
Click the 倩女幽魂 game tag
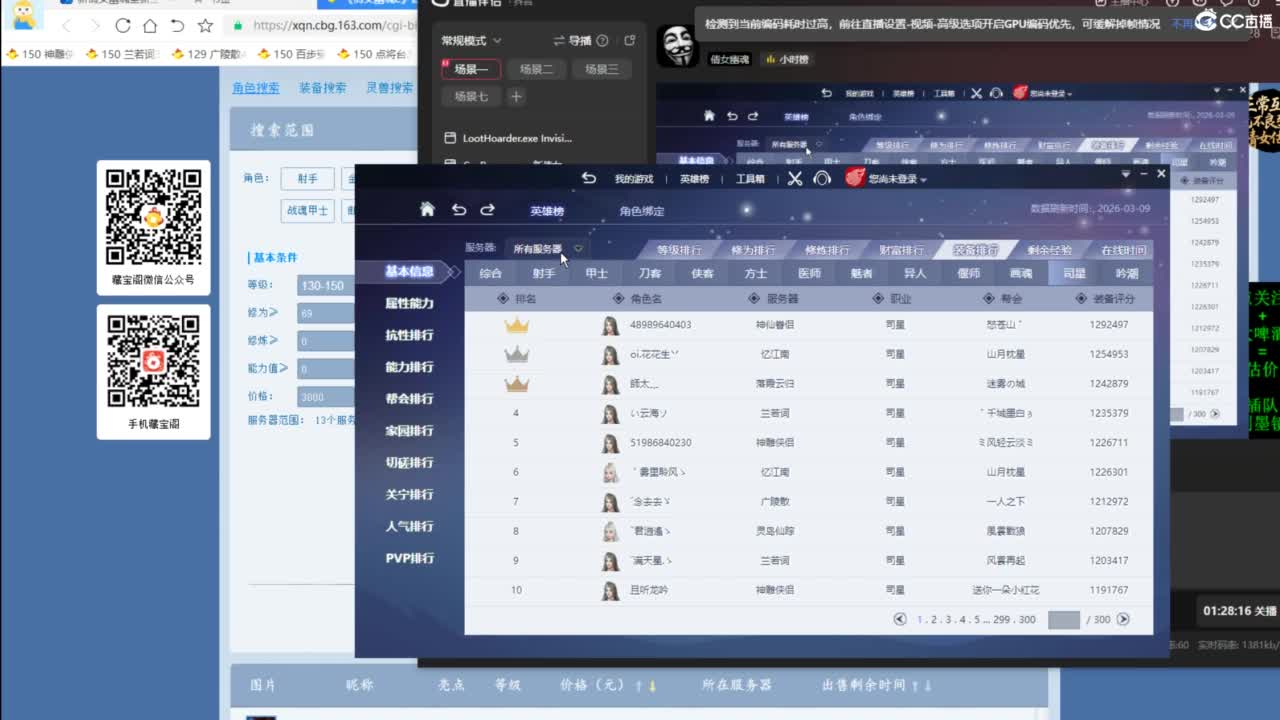pyautogui.click(x=729, y=59)
